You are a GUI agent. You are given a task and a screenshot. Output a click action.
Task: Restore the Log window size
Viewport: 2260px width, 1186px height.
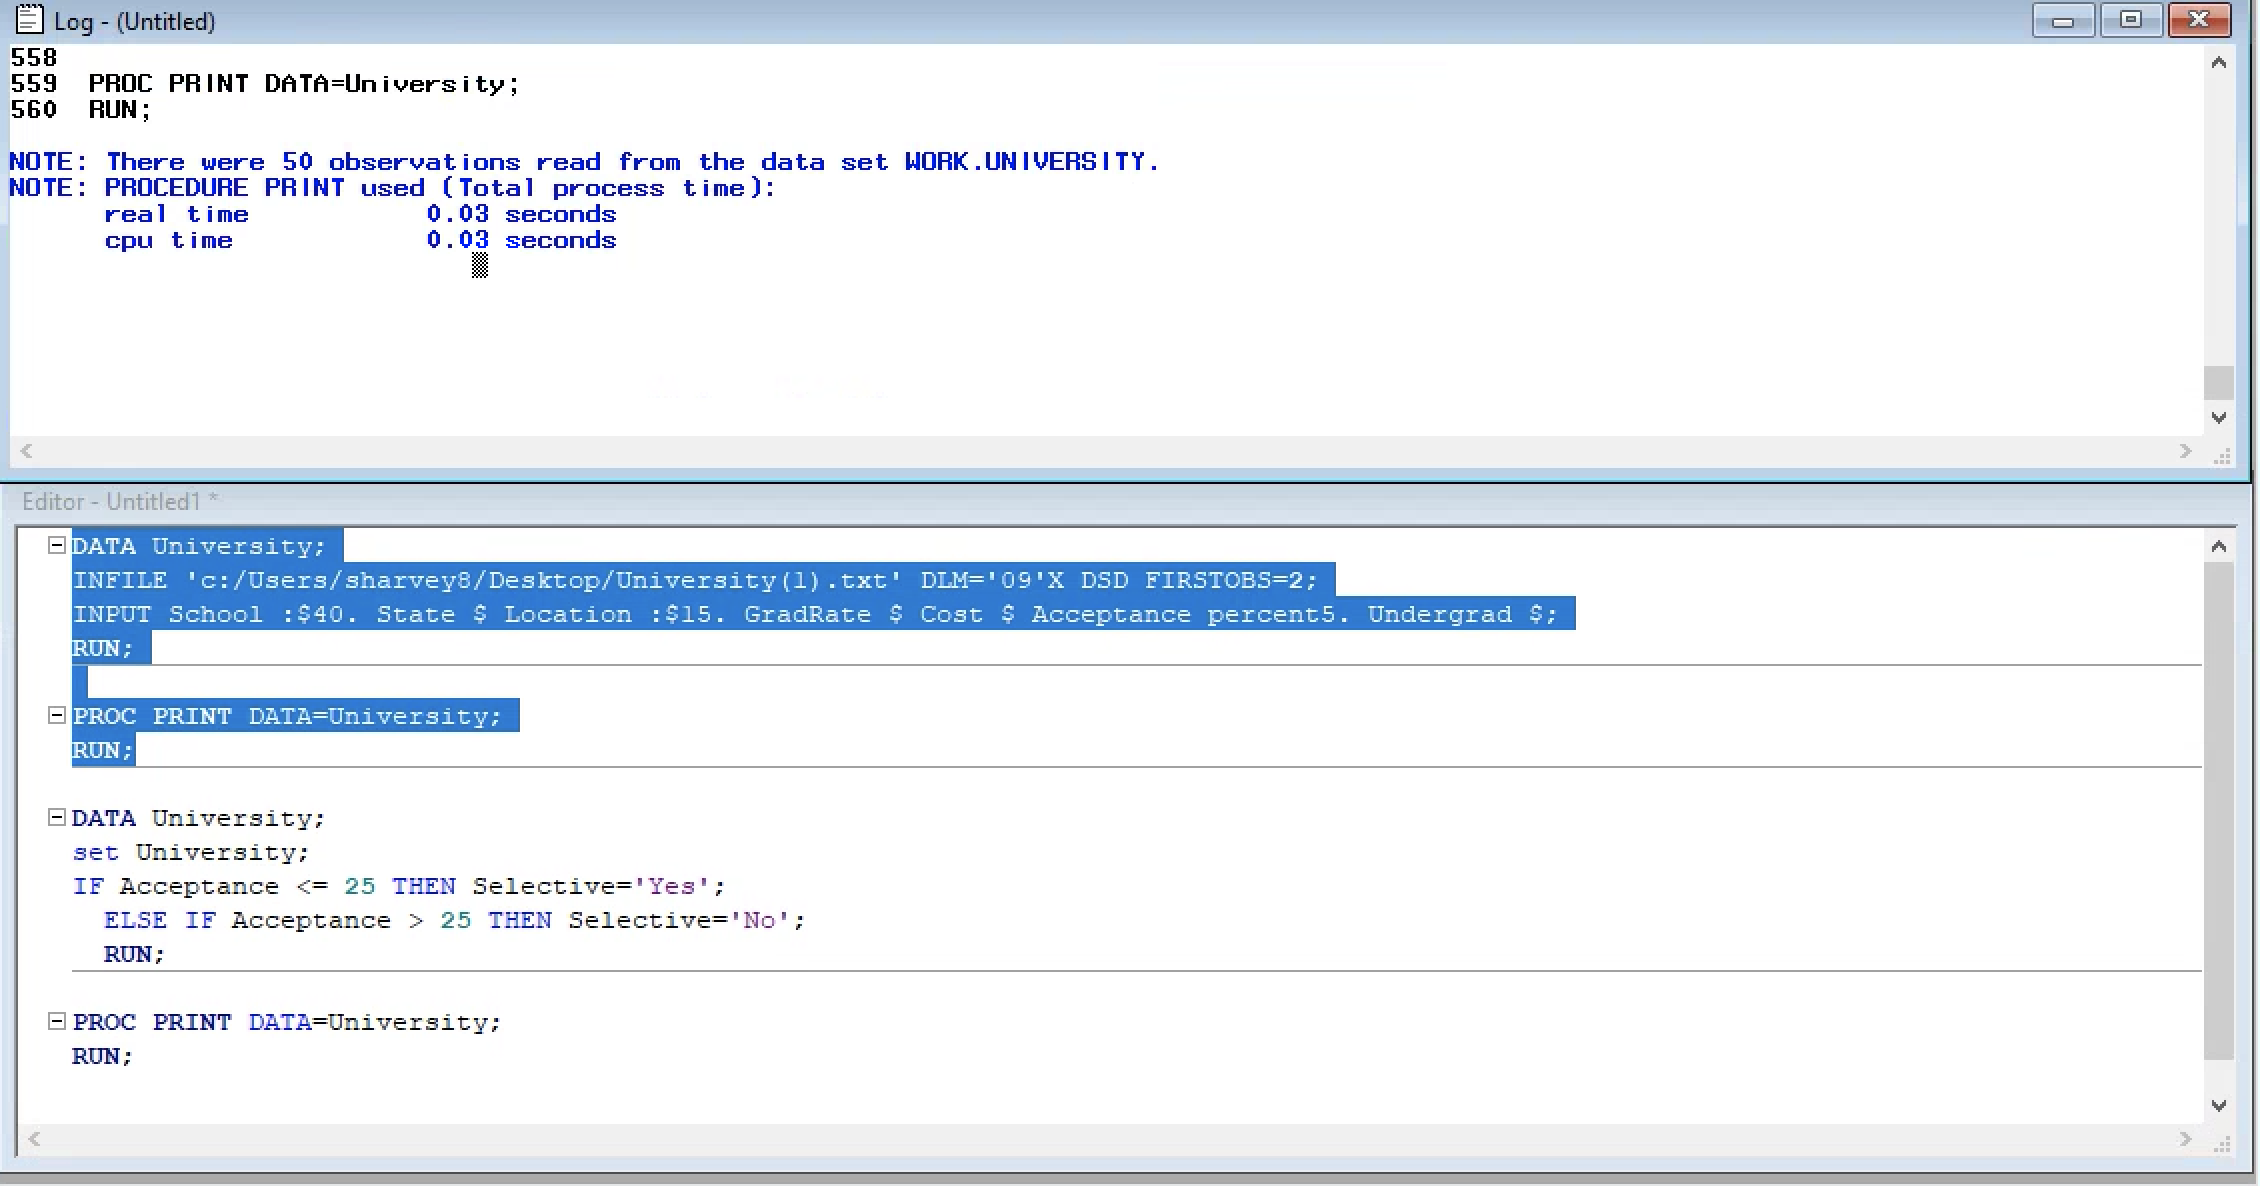pyautogui.click(x=2130, y=20)
